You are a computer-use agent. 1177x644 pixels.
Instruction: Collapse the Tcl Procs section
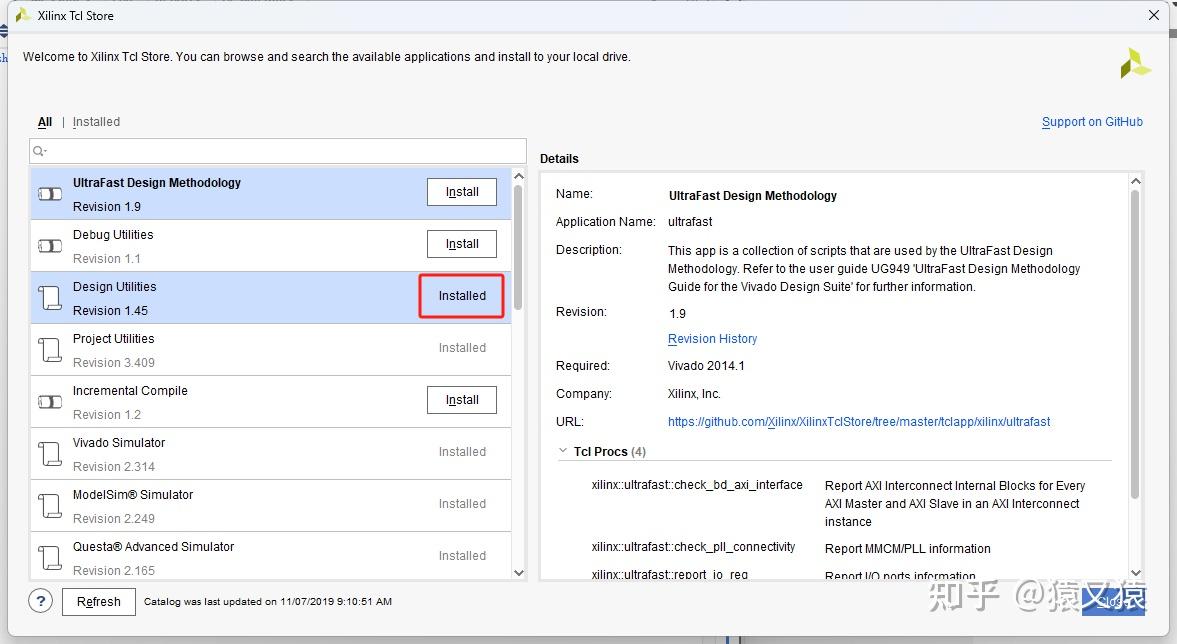click(x=562, y=452)
